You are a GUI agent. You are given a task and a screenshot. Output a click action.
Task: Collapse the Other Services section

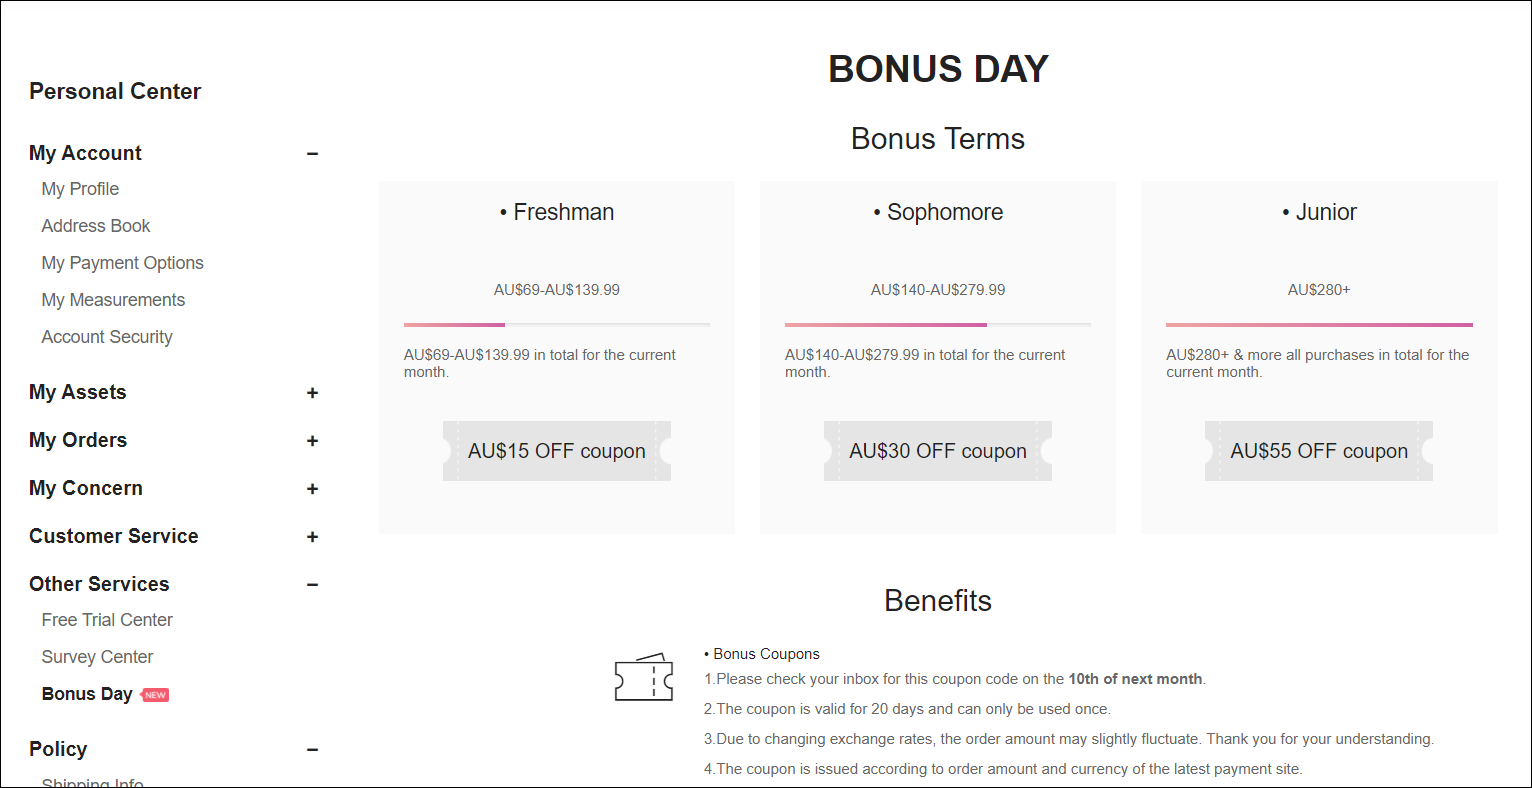click(312, 585)
